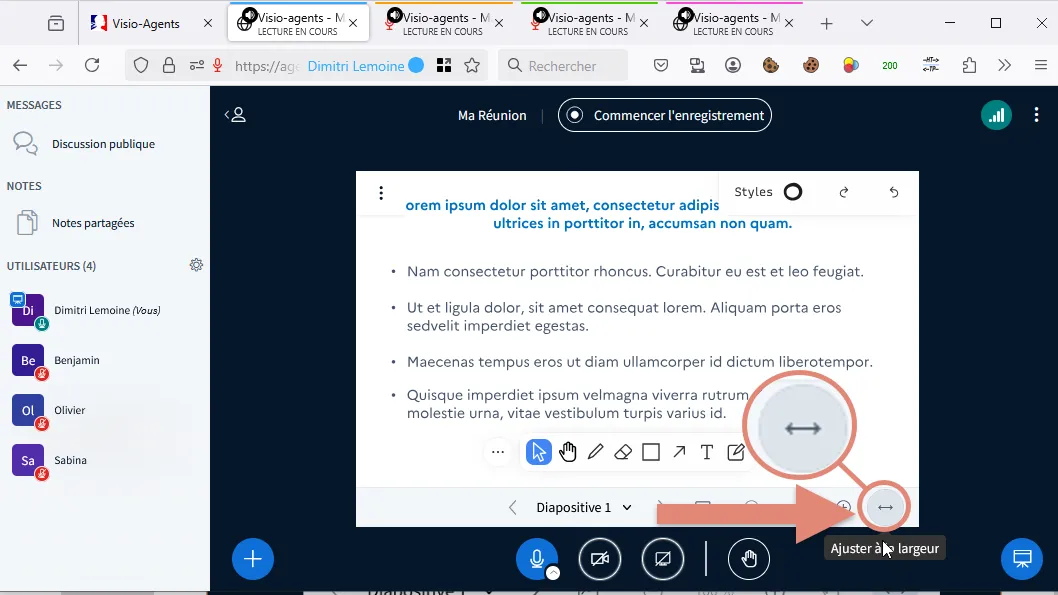The image size is (1058, 595).
Task: Select the arrow selection tool in whiteboard toolbar
Action: coord(538,452)
